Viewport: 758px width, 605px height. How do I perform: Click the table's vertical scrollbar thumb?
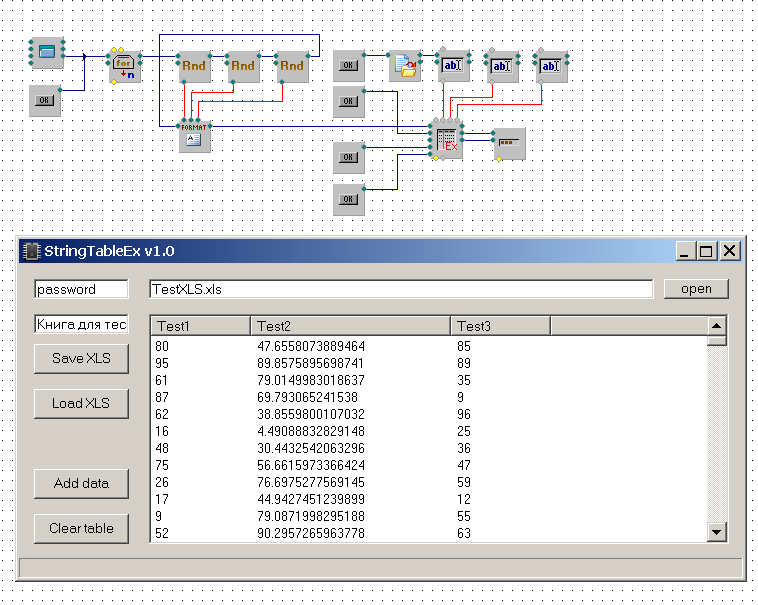(x=716, y=341)
